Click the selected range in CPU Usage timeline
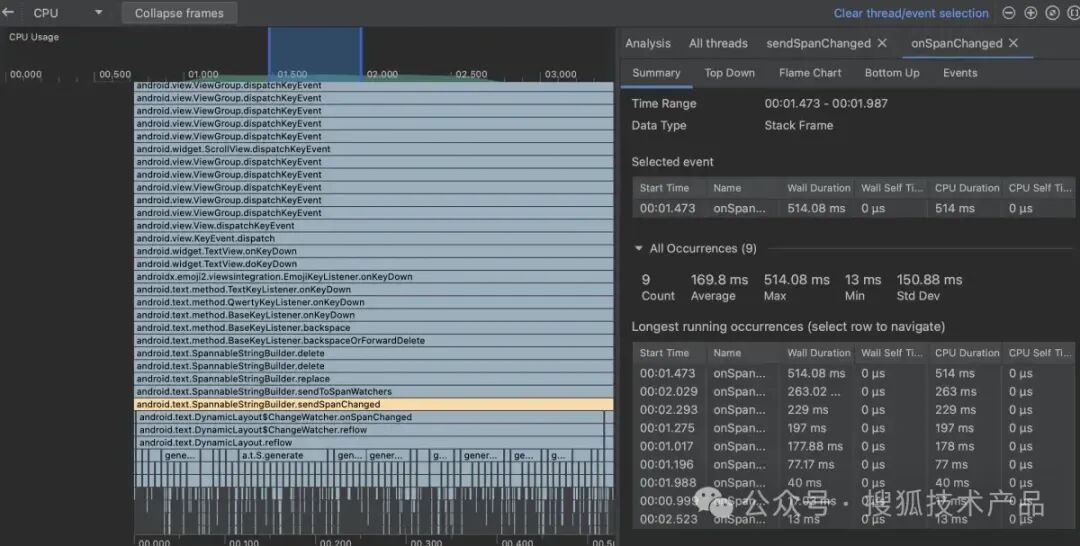The image size is (1080, 546). click(x=315, y=54)
